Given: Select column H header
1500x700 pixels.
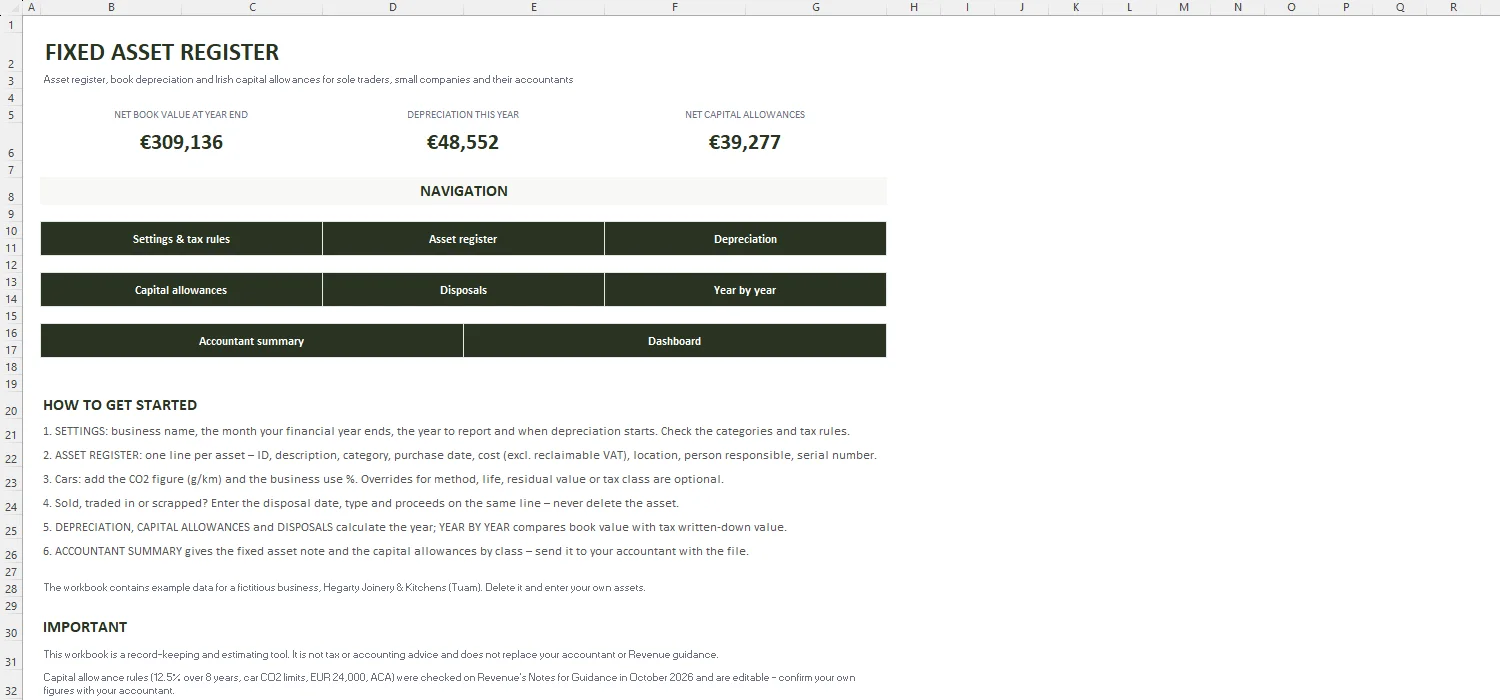Looking at the screenshot, I should (x=914, y=7).
